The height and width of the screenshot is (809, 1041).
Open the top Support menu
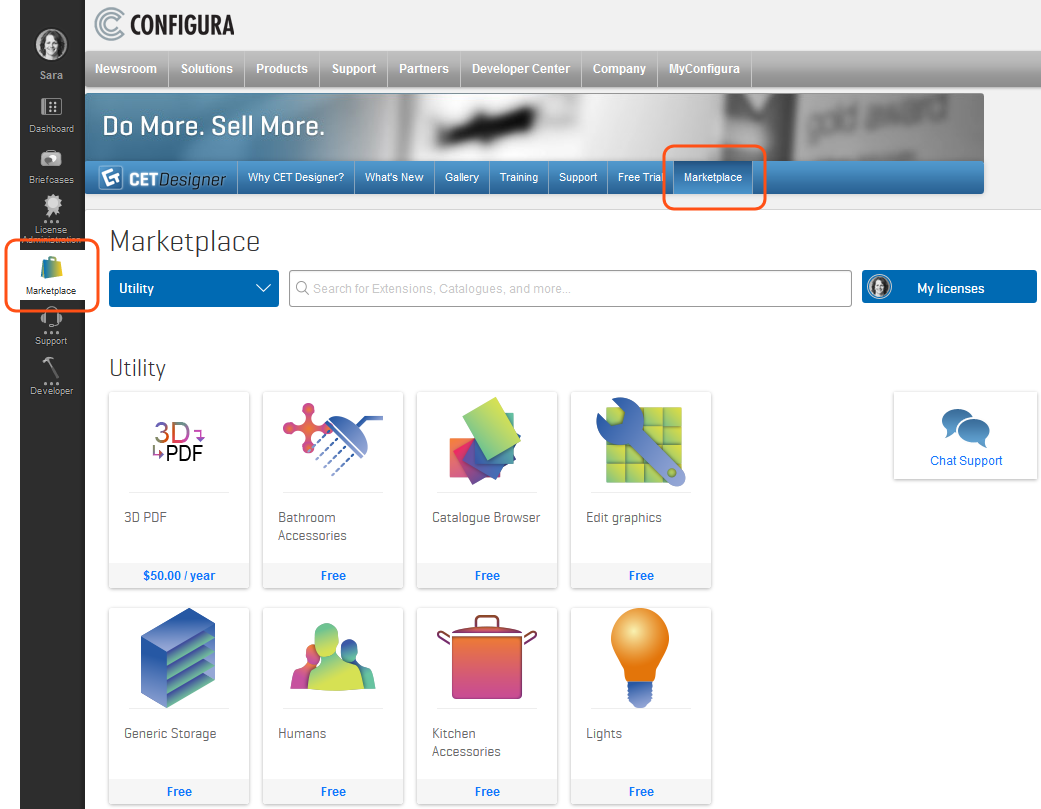354,69
